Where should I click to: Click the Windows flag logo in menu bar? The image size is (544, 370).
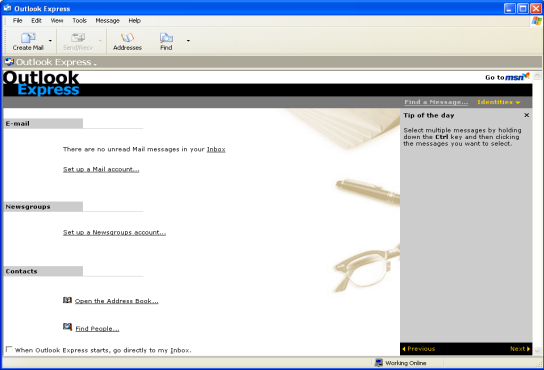[536, 21]
